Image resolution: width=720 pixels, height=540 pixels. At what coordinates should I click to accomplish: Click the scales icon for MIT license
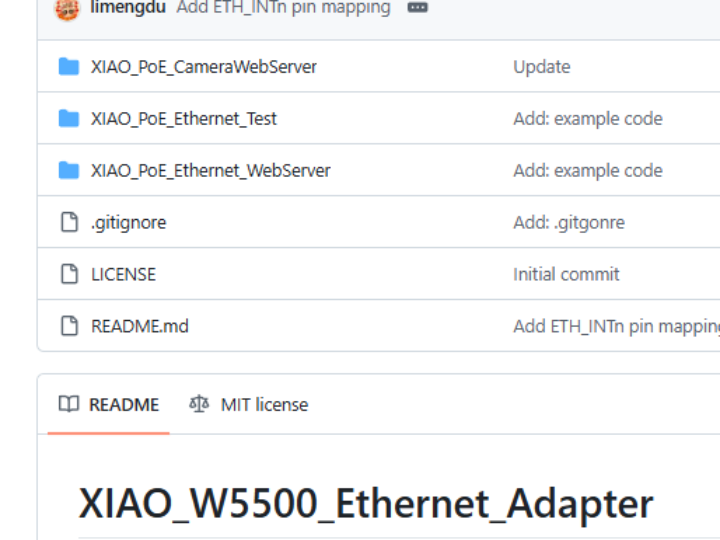(199, 405)
